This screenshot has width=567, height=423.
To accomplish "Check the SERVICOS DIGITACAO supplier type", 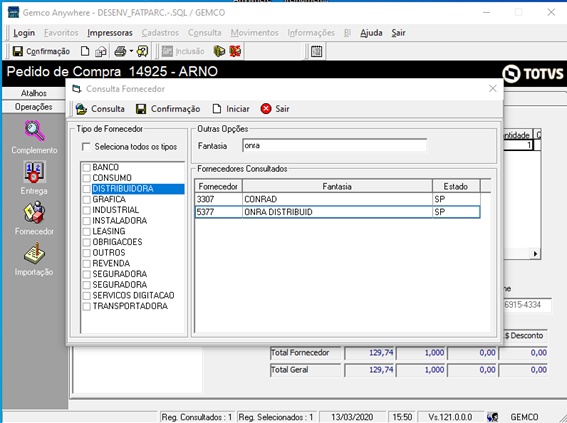I will coord(86,295).
